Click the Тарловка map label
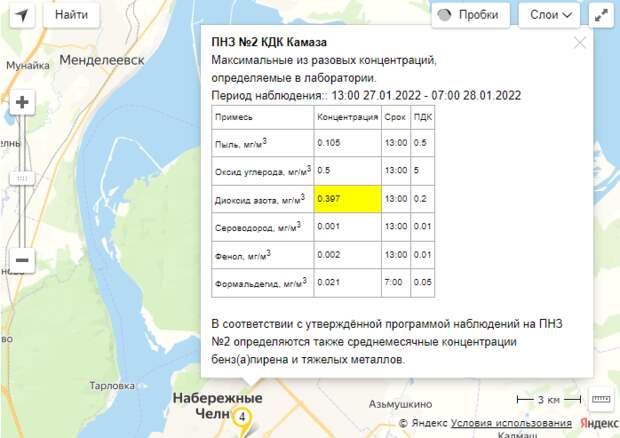Viewport: 620px width, 438px height. click(112, 385)
